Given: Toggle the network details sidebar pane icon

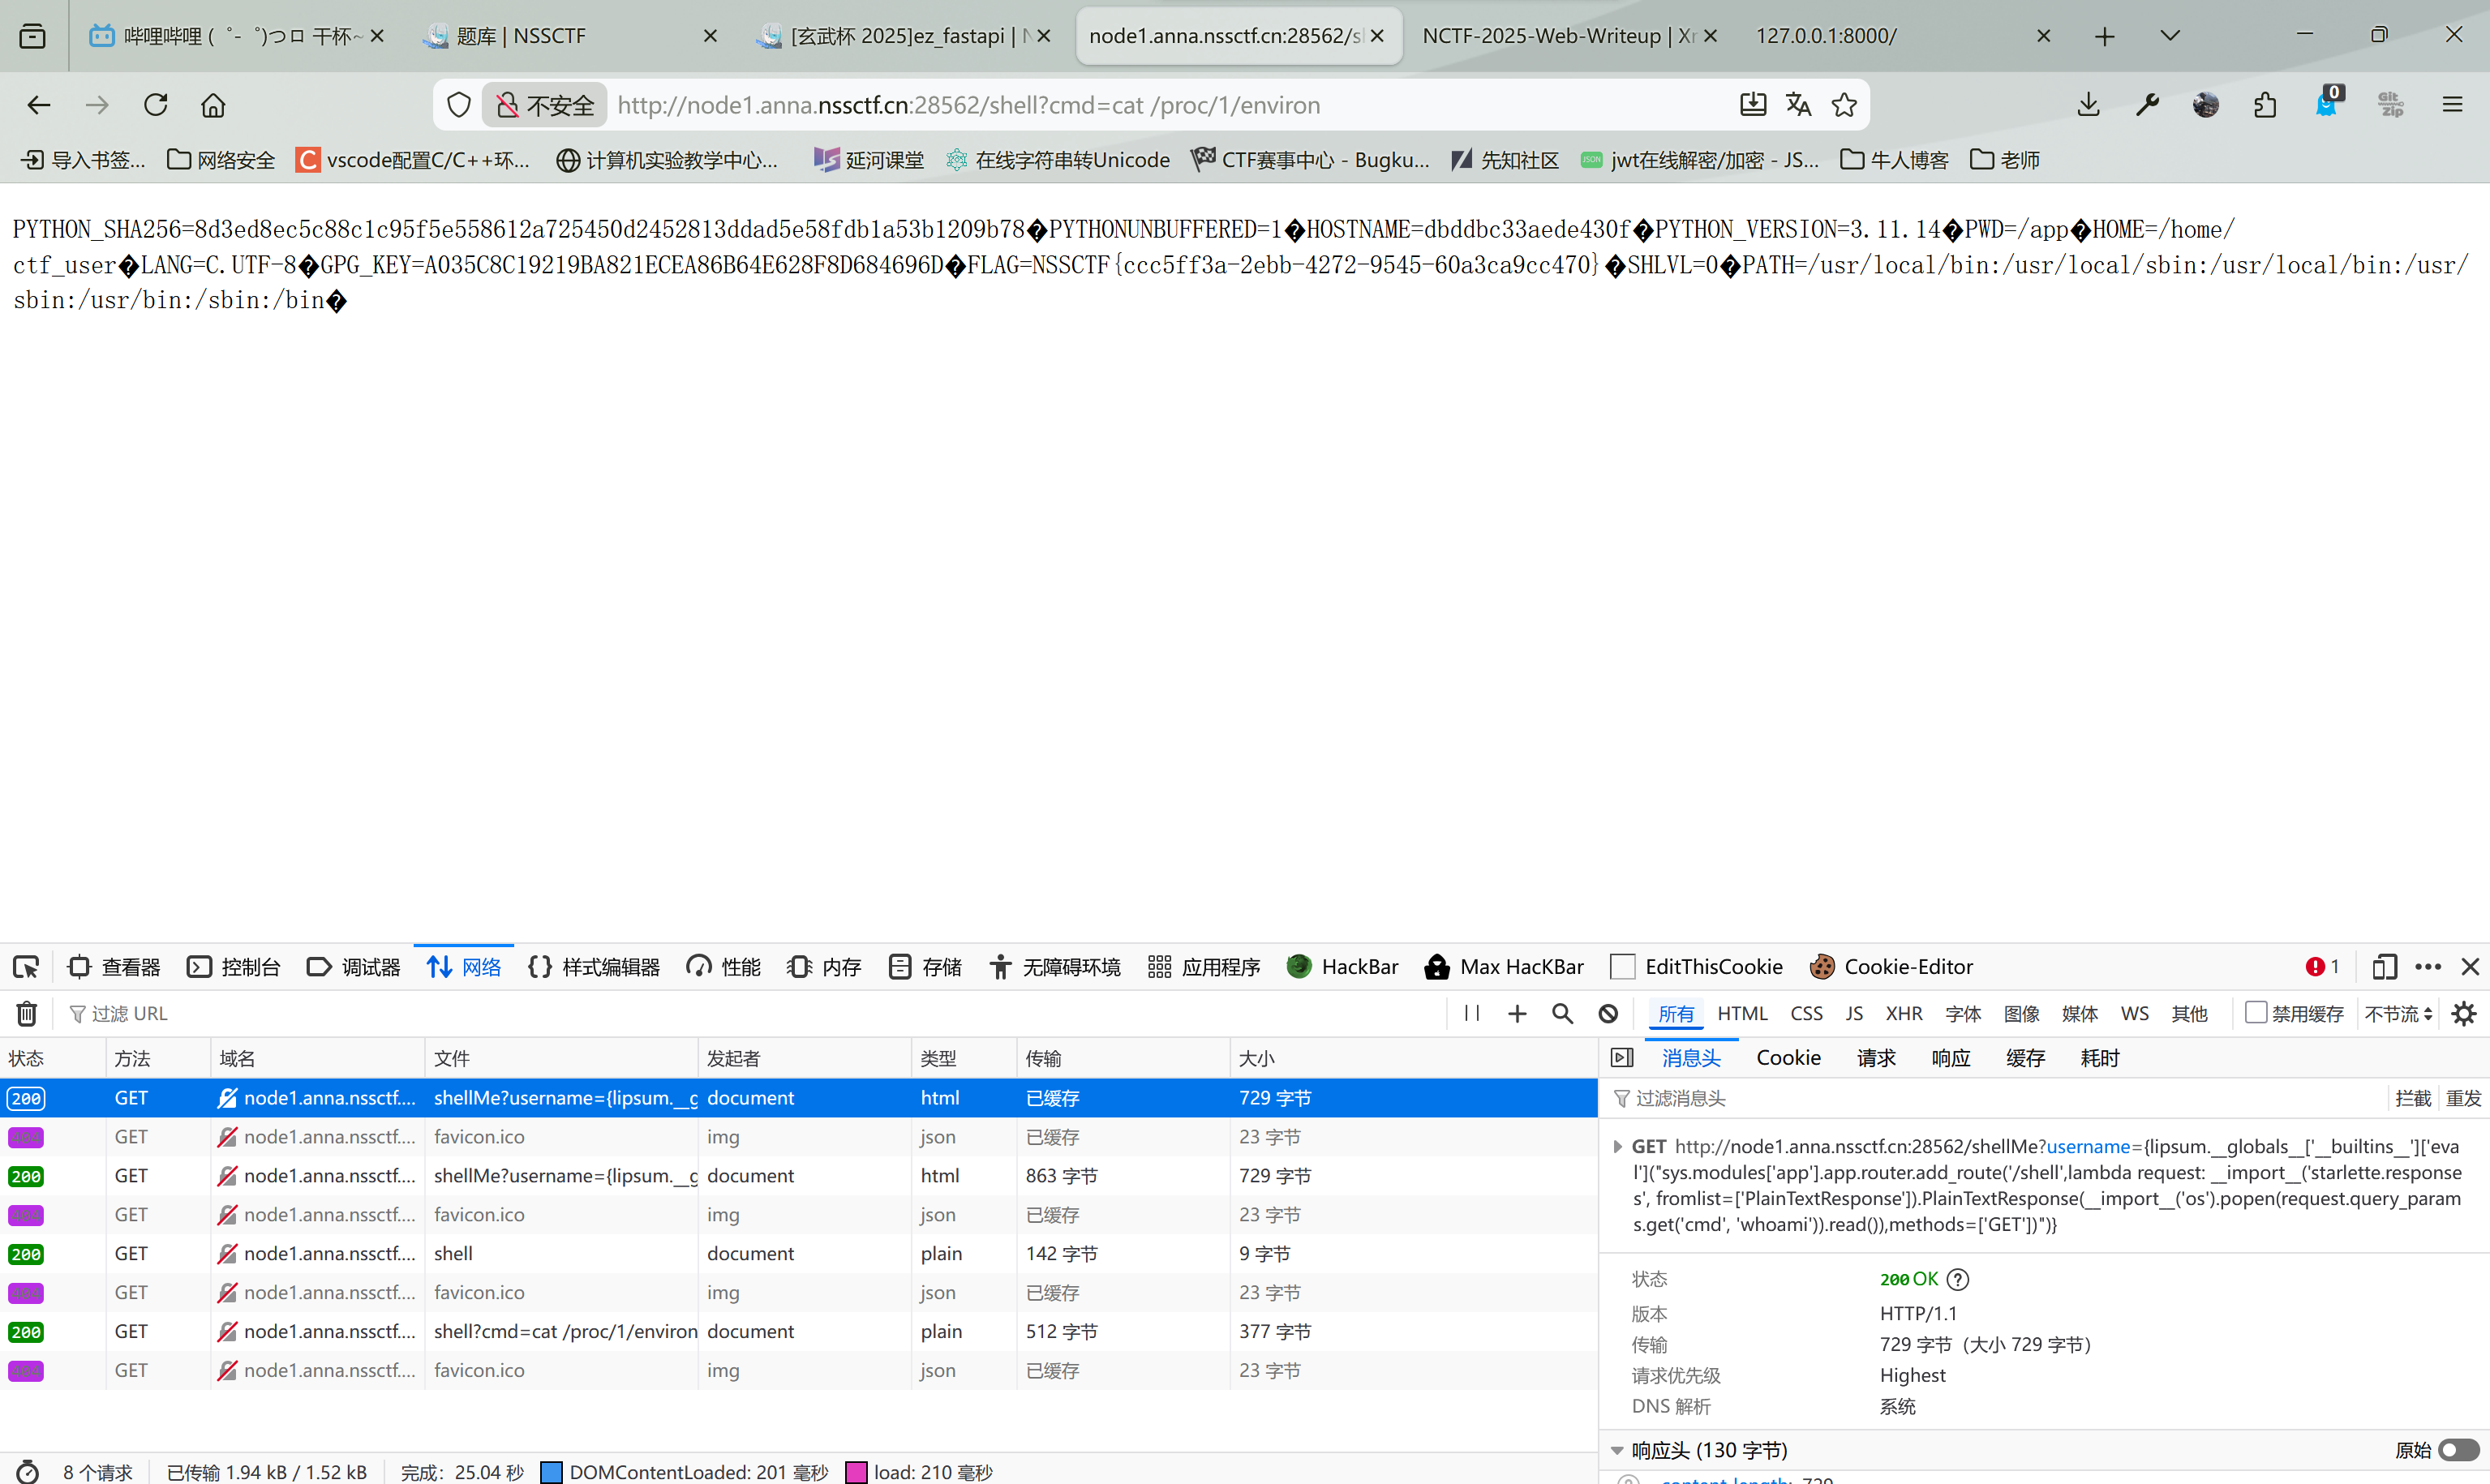Looking at the screenshot, I should (x=1622, y=1057).
